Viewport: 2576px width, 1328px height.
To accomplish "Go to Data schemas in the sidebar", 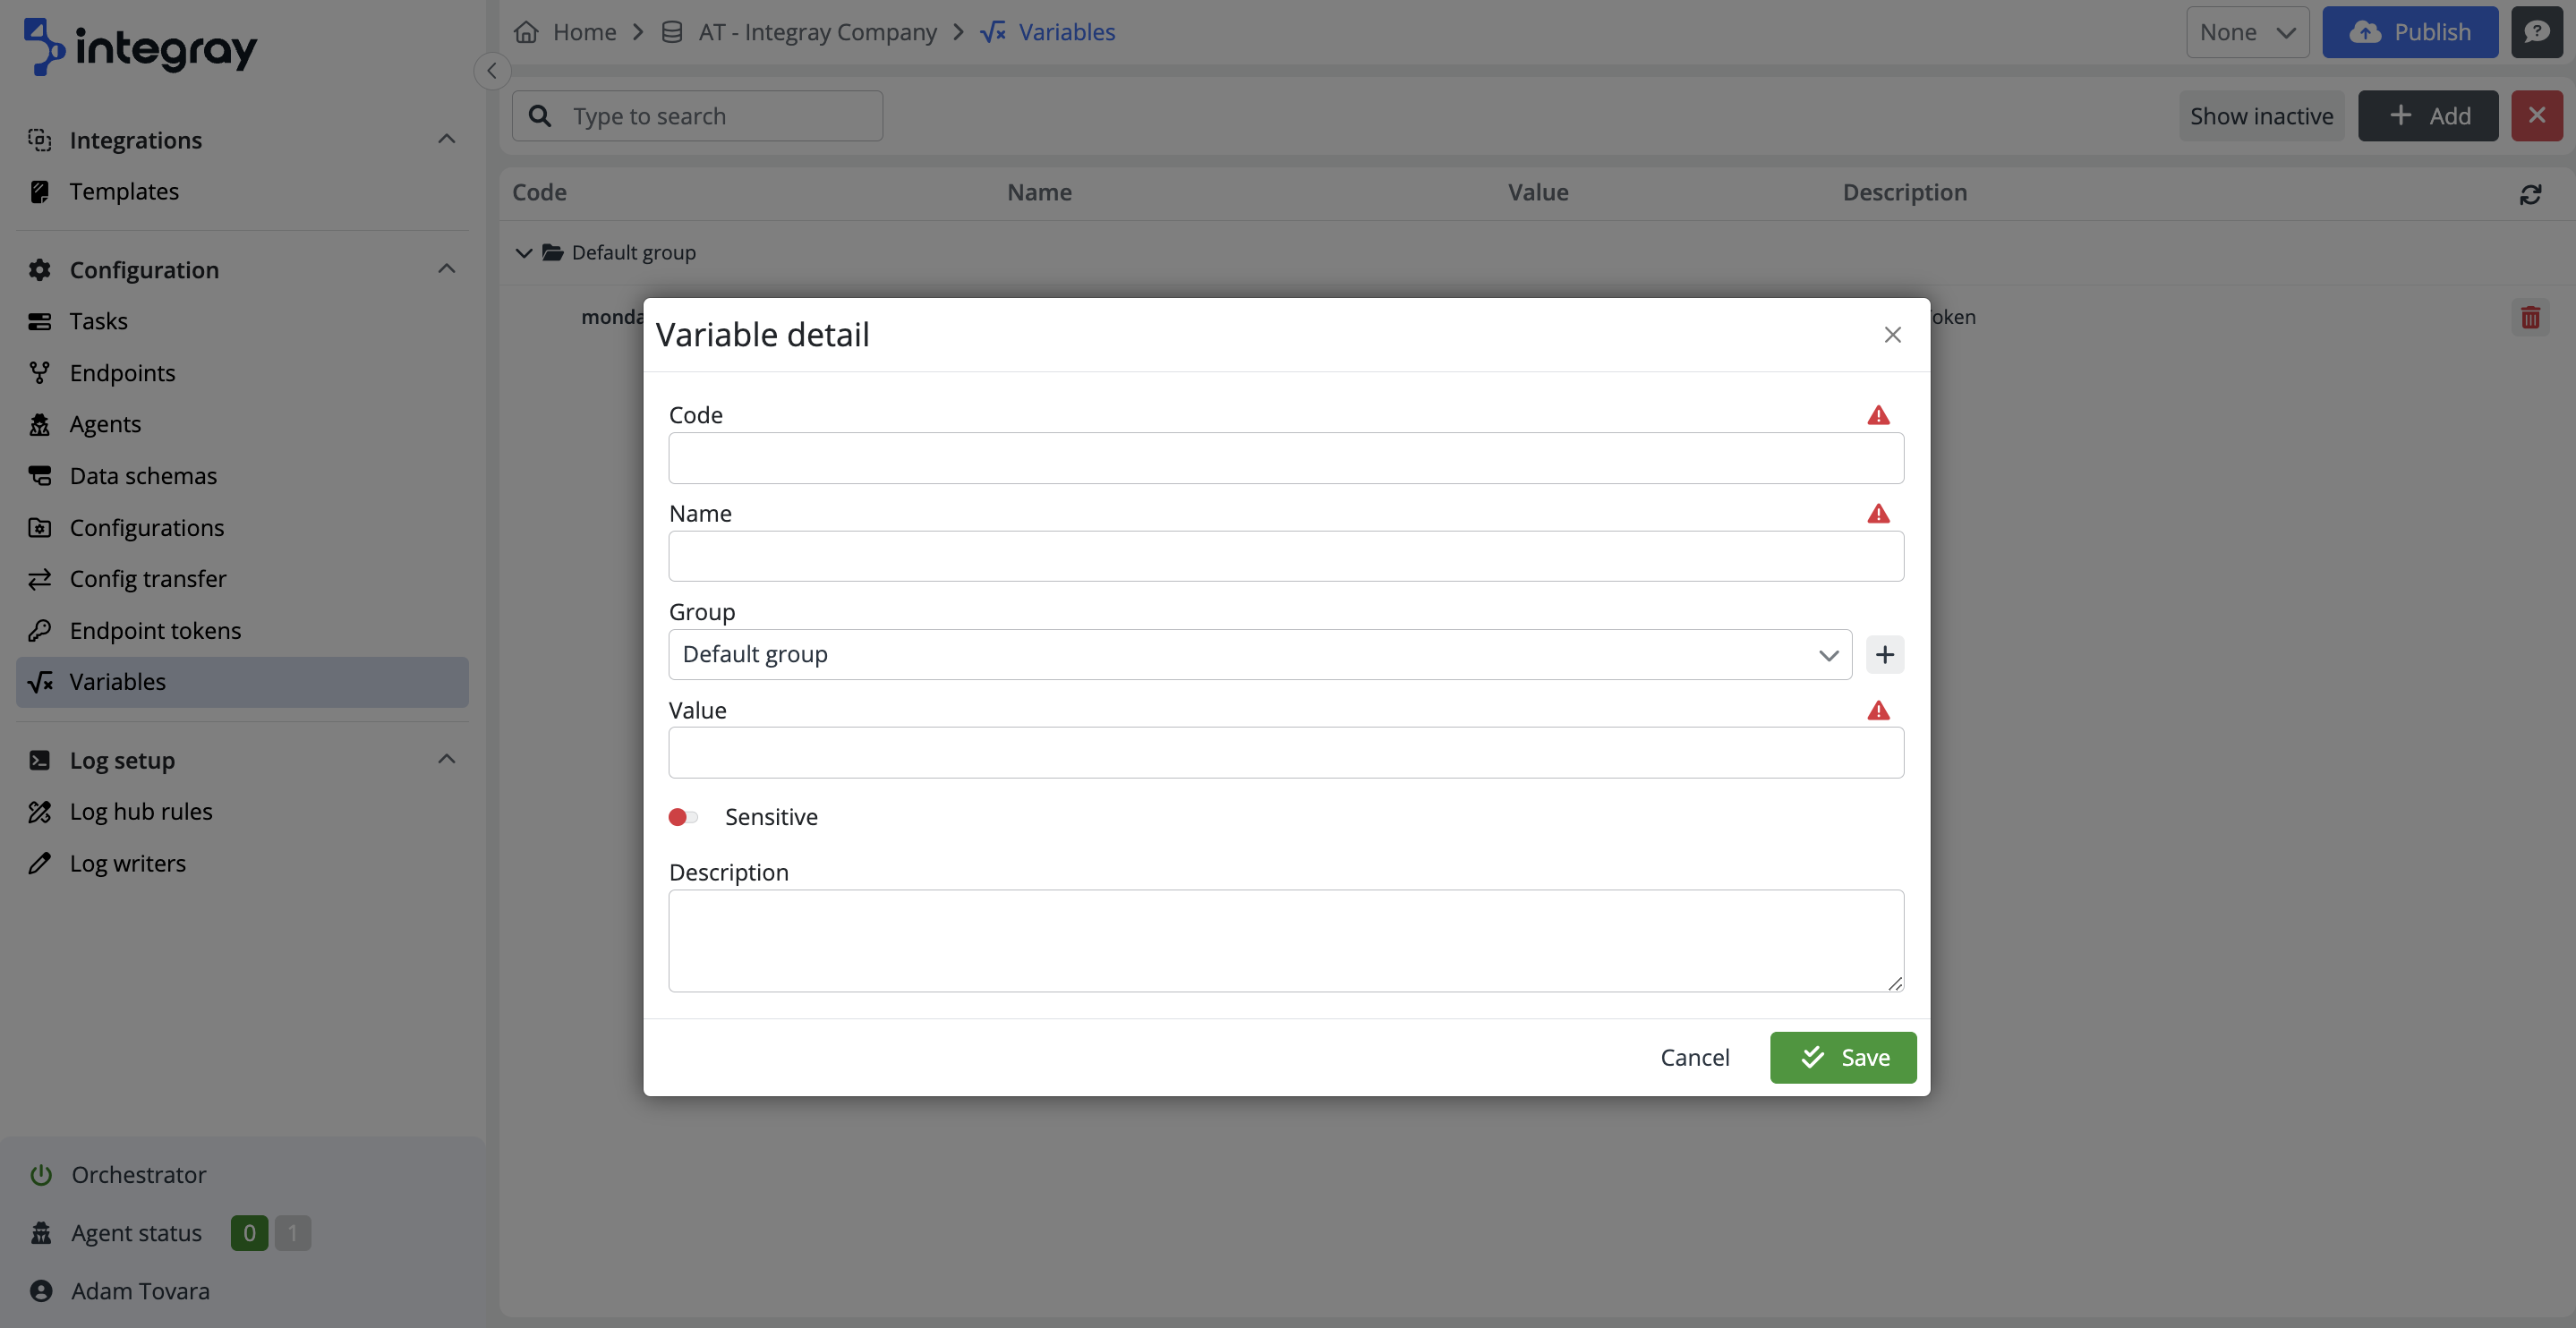I will pyautogui.click(x=143, y=476).
